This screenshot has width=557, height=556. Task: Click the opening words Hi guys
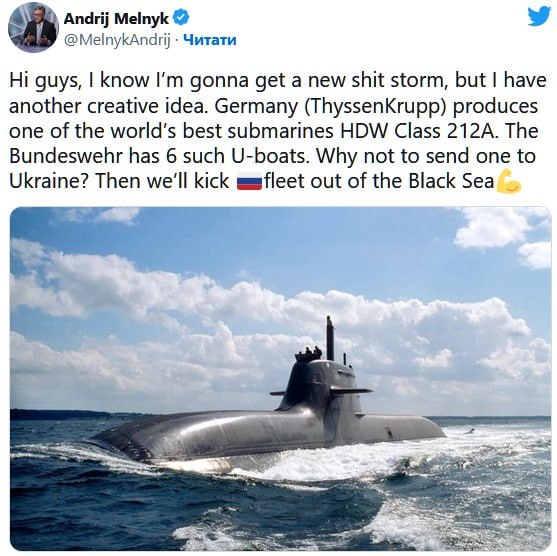(x=44, y=81)
